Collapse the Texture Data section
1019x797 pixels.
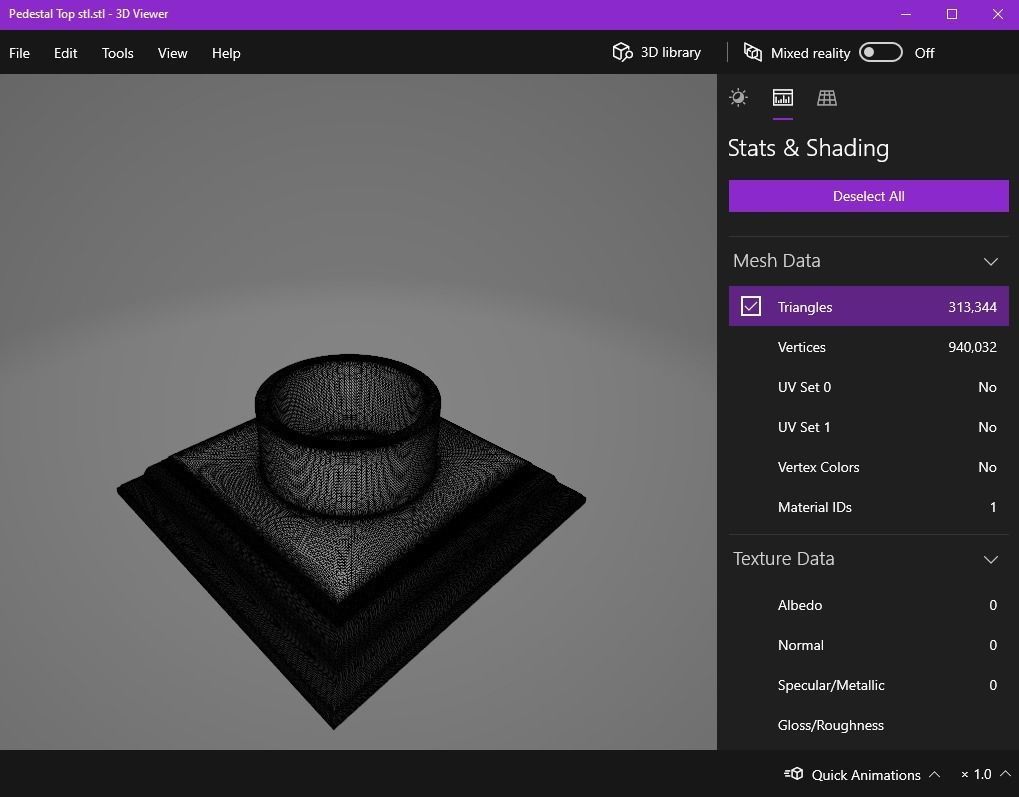990,559
